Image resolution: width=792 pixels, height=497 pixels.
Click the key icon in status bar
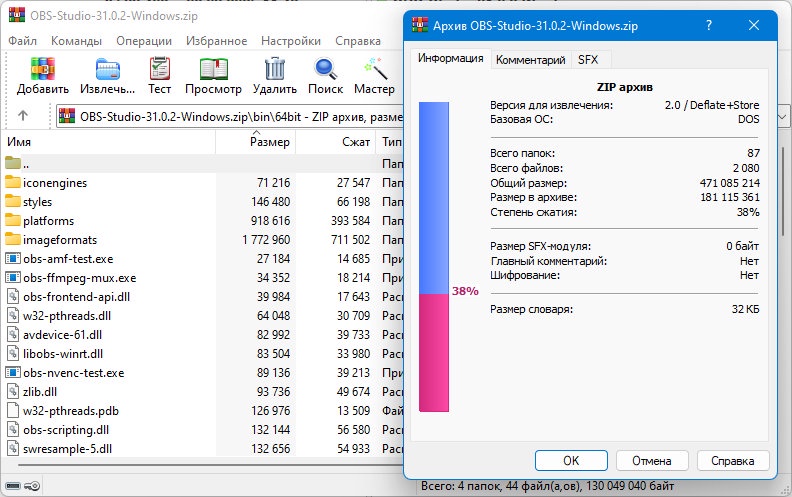(x=32, y=486)
